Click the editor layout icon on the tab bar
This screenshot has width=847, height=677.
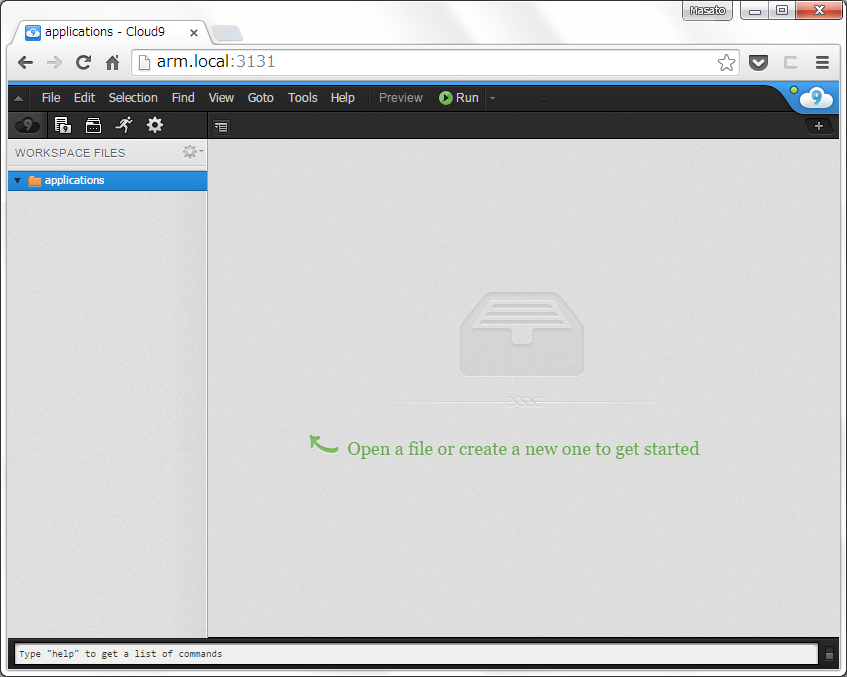[x=221, y=126]
